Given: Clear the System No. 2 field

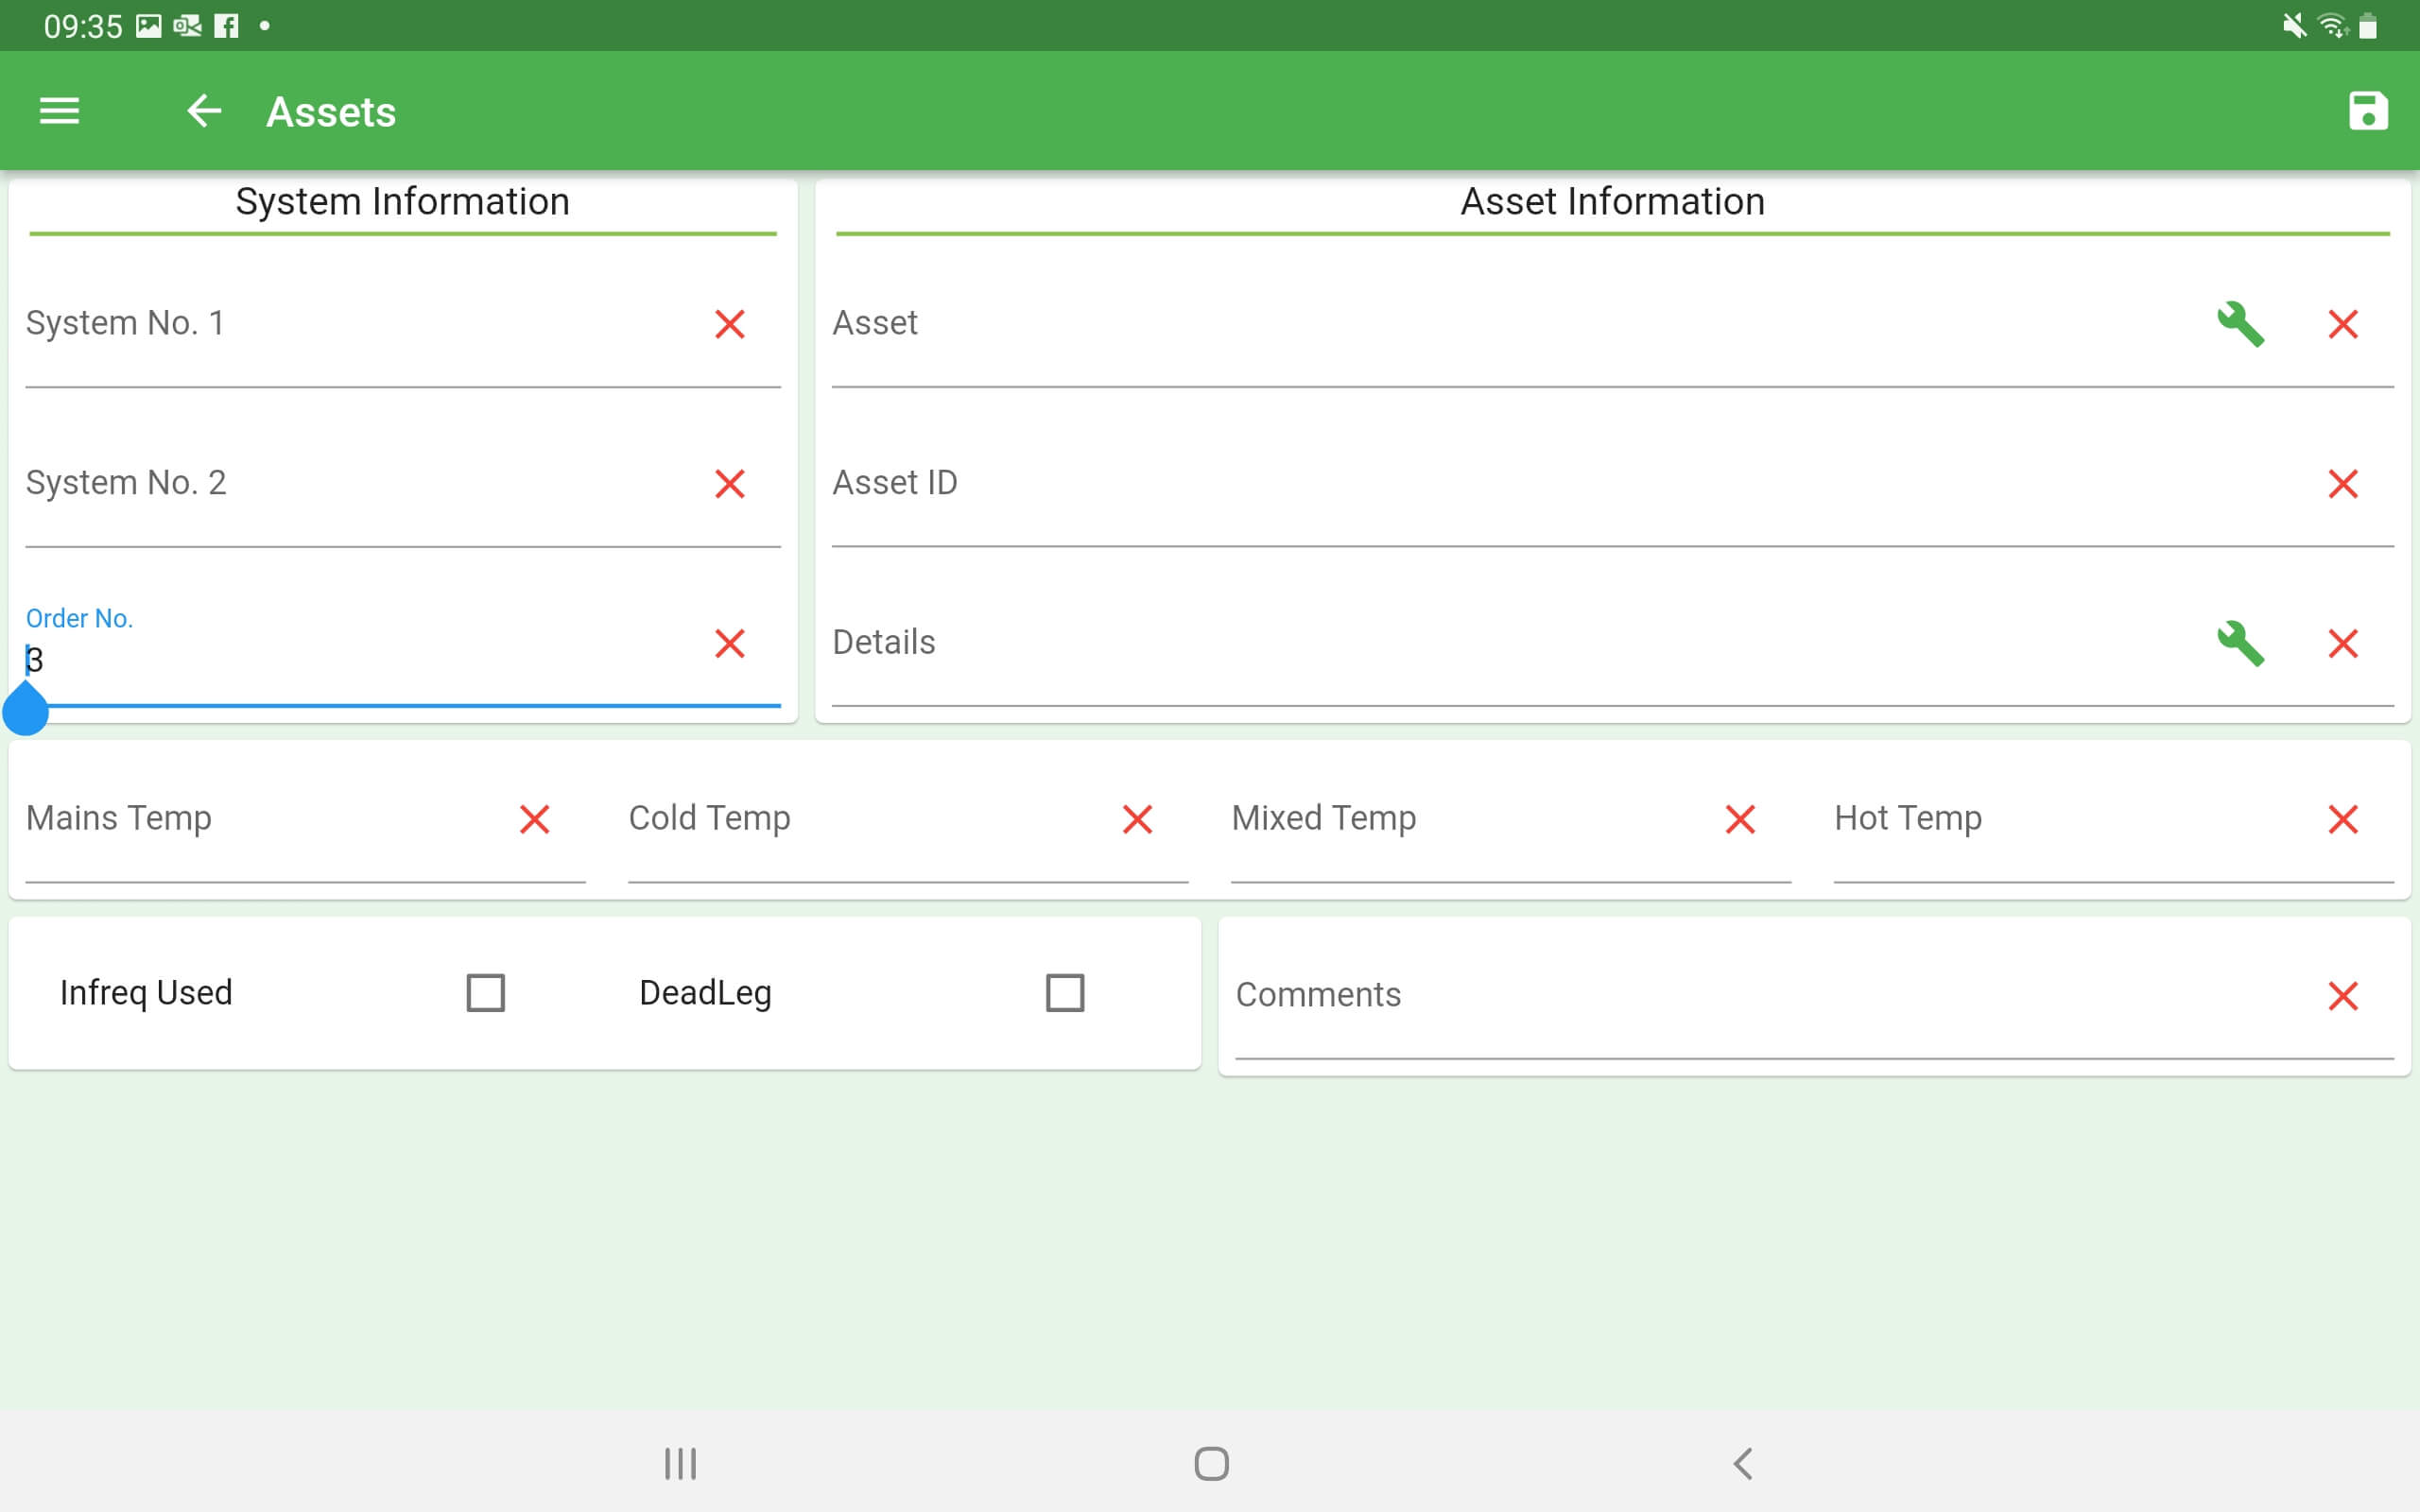Looking at the screenshot, I should pyautogui.click(x=730, y=484).
